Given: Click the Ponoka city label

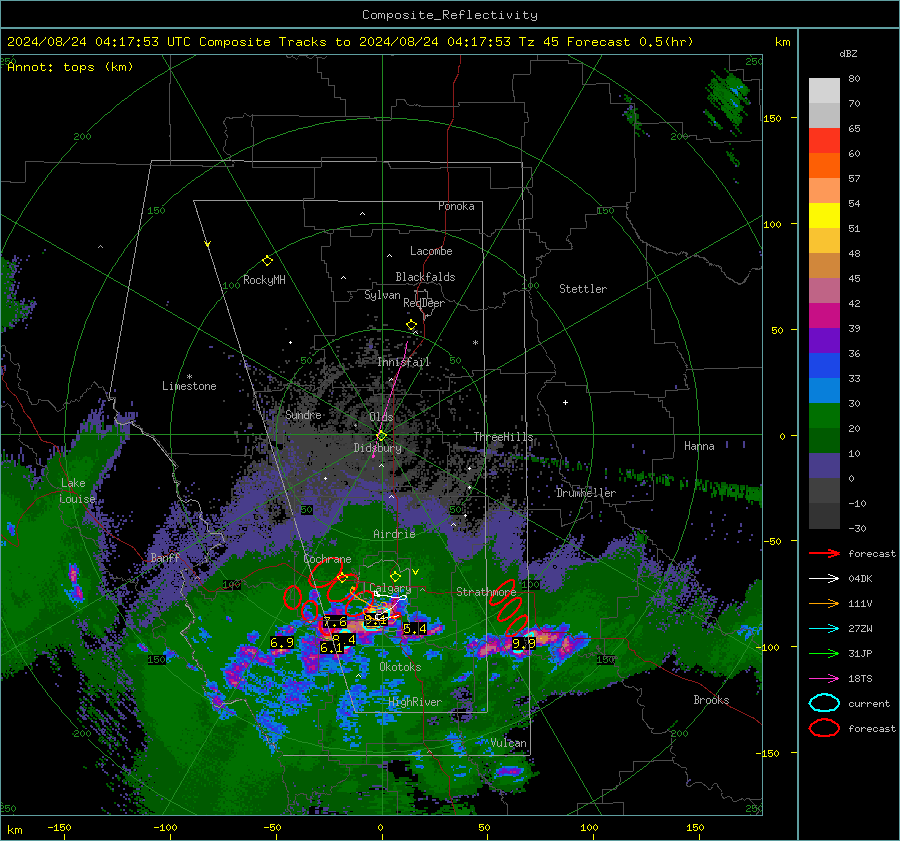Looking at the screenshot, I should (456, 206).
